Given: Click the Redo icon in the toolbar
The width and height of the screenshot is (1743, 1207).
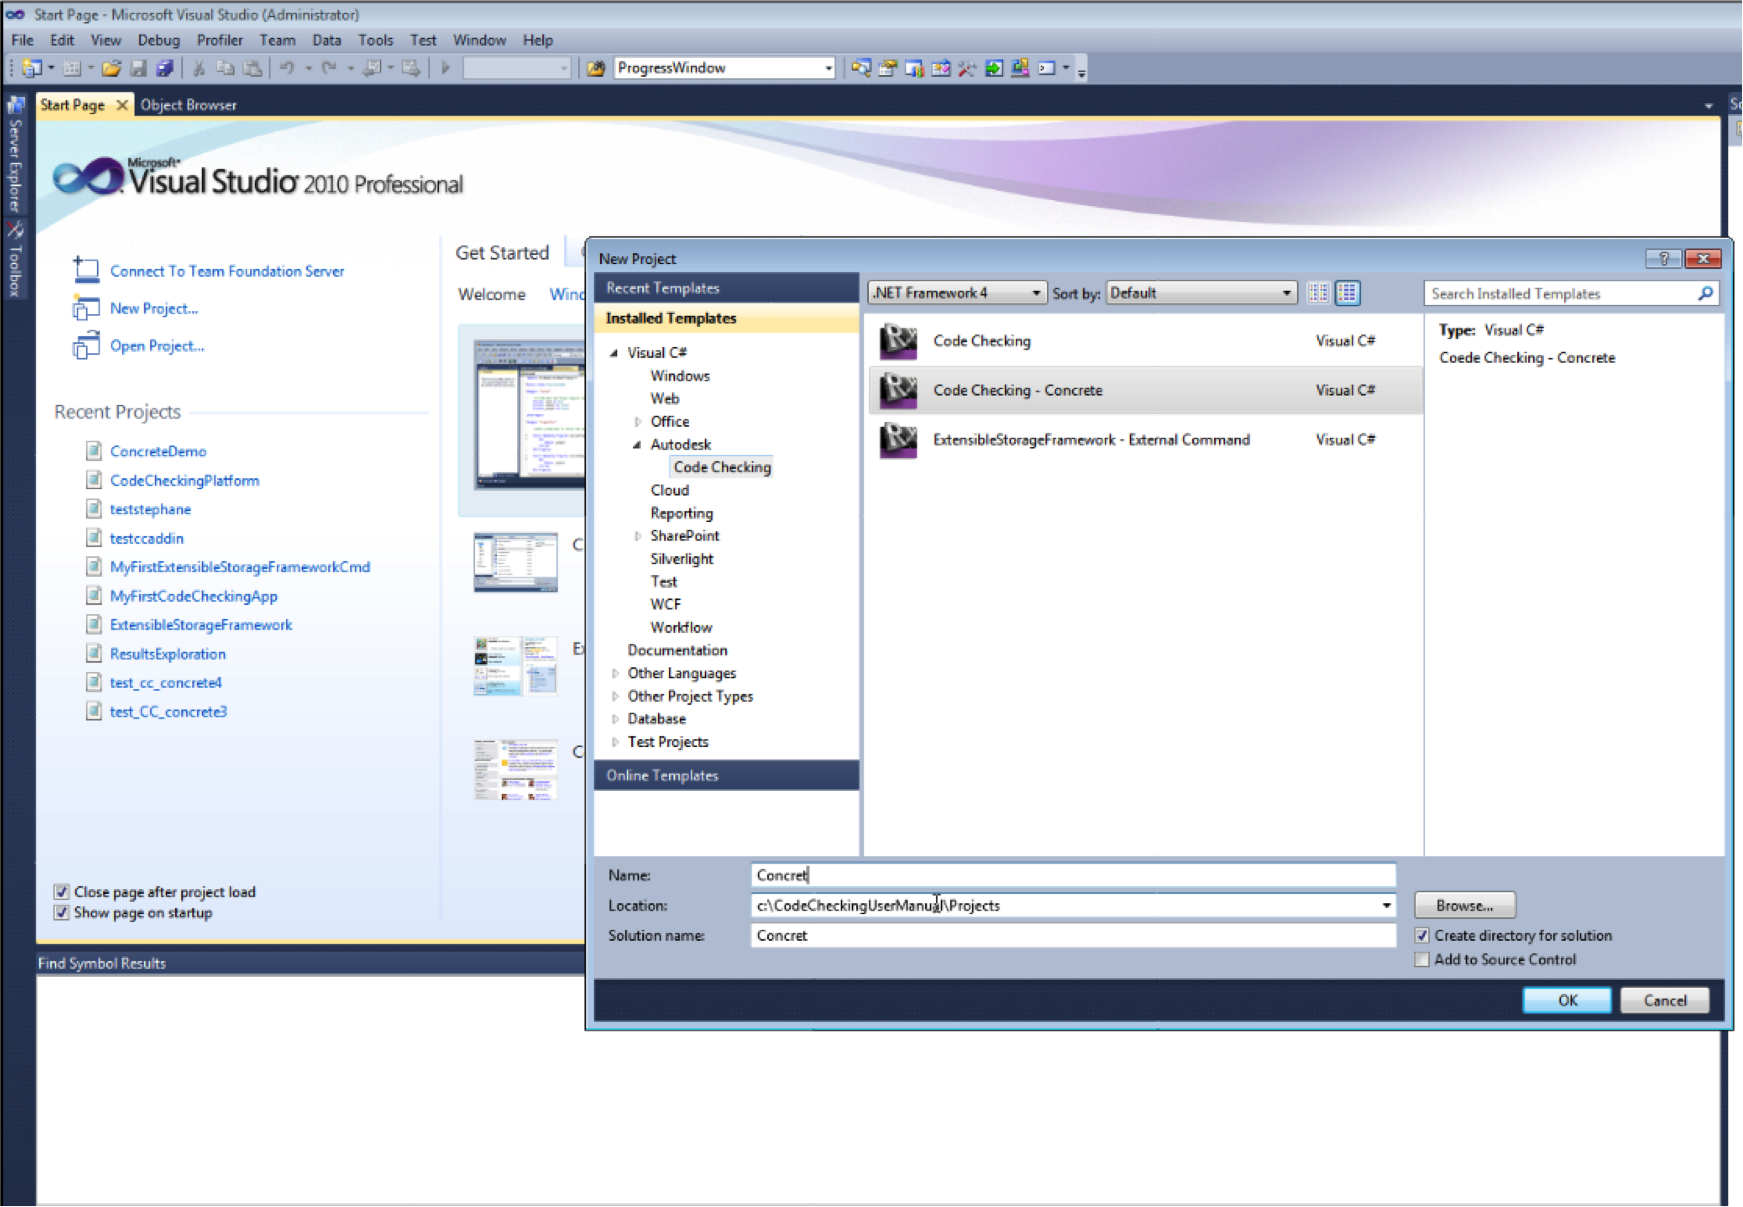Looking at the screenshot, I should pos(326,67).
